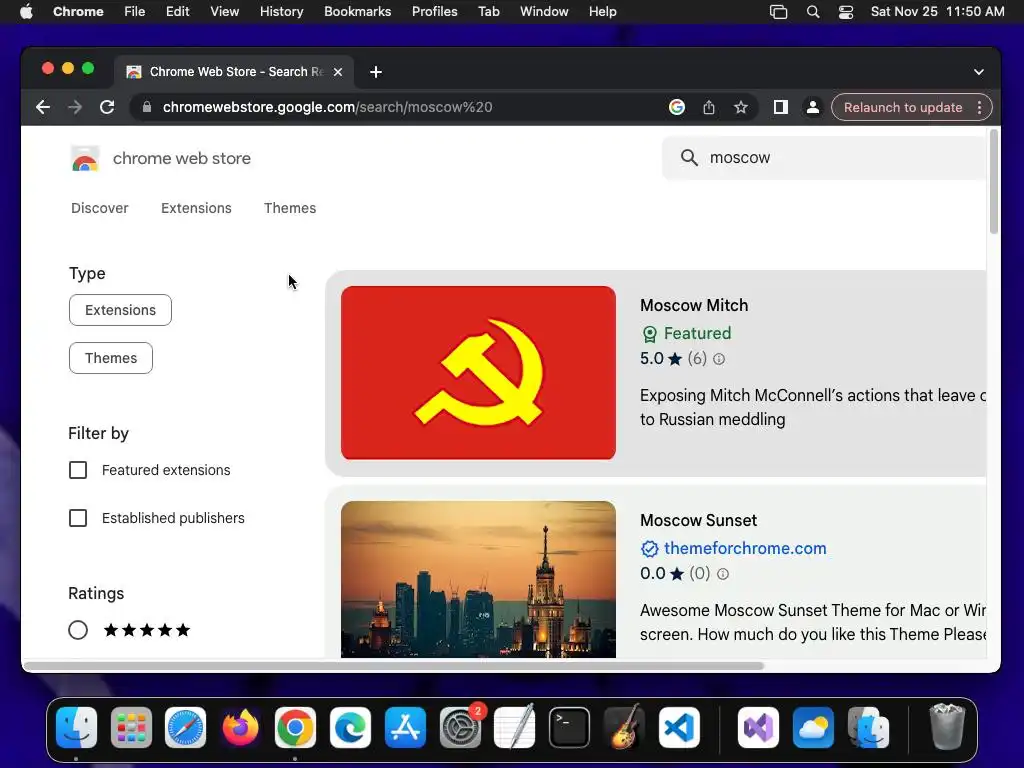
Task: Filter by type Themes chip
Action: coord(111,358)
